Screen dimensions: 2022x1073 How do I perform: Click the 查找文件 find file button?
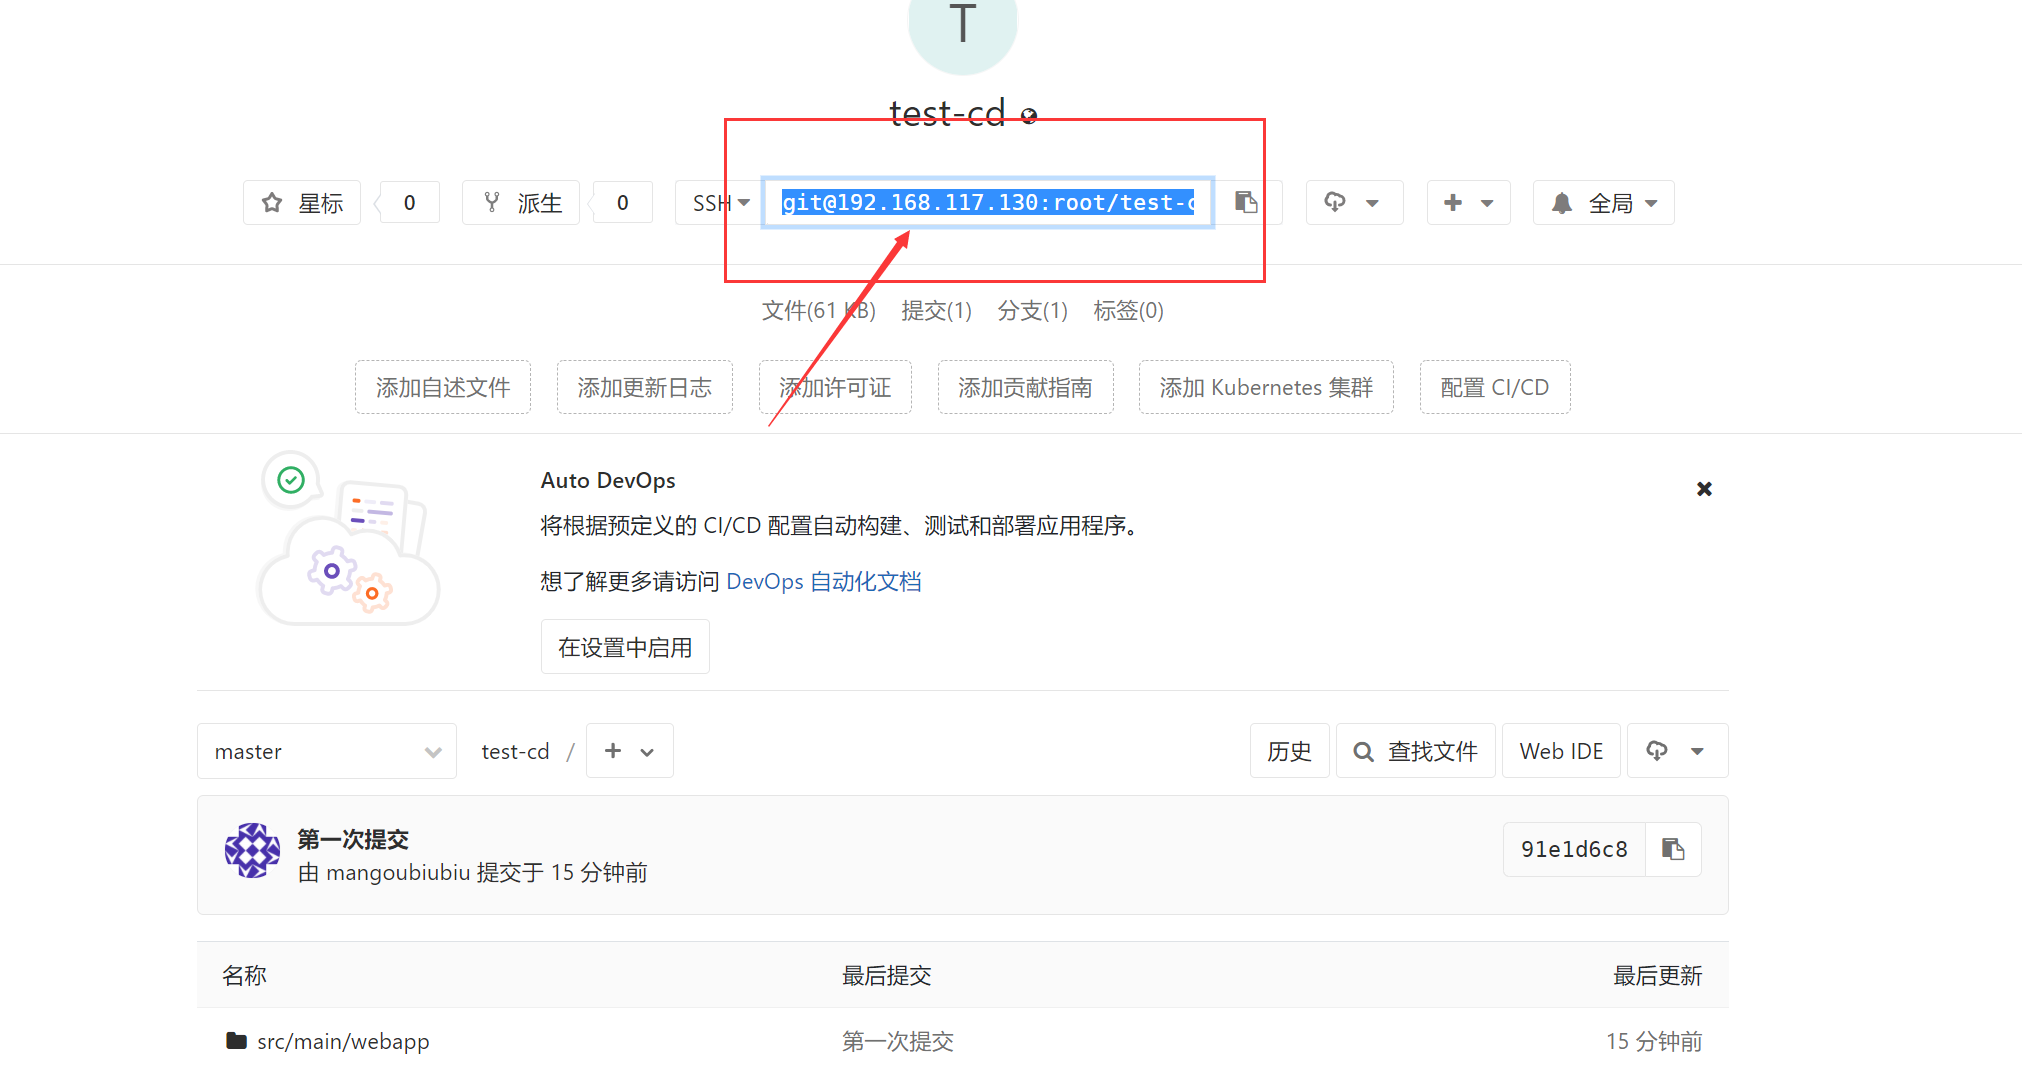tap(1415, 751)
